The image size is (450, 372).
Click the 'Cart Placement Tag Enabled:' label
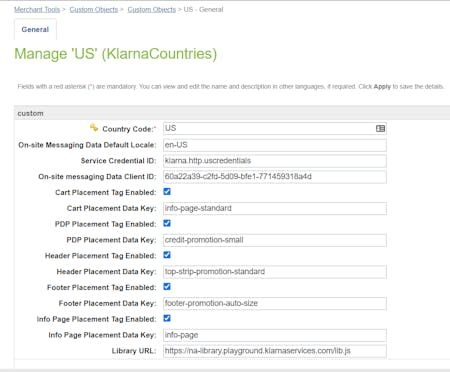tap(106, 193)
